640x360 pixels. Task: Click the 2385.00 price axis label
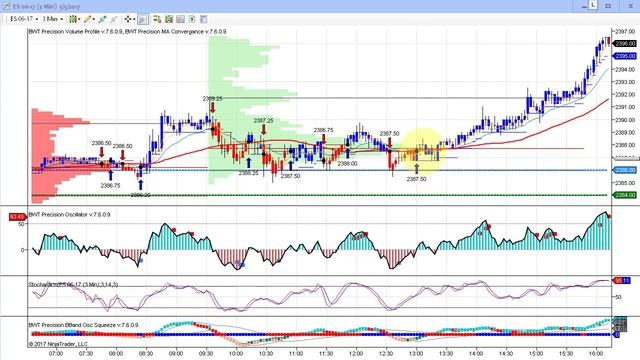click(625, 182)
